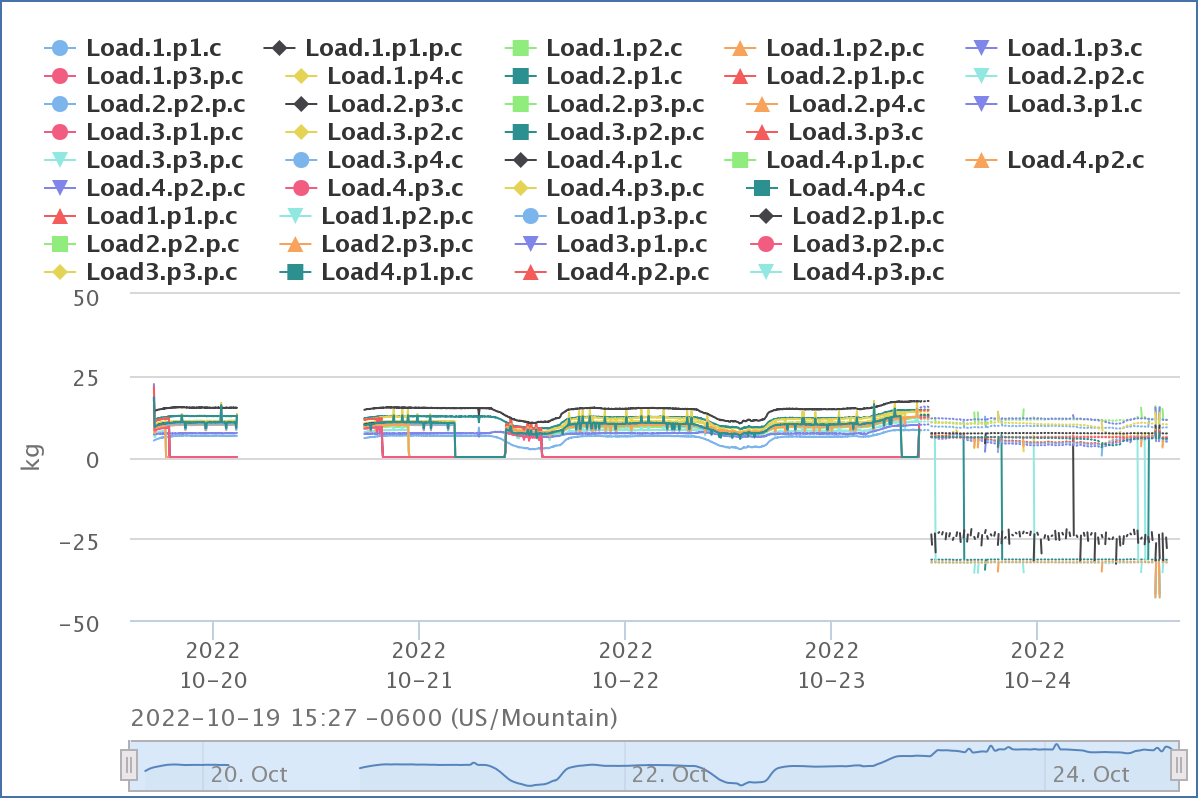Toggle the Load.2.p2.c series visibility

1075,75
